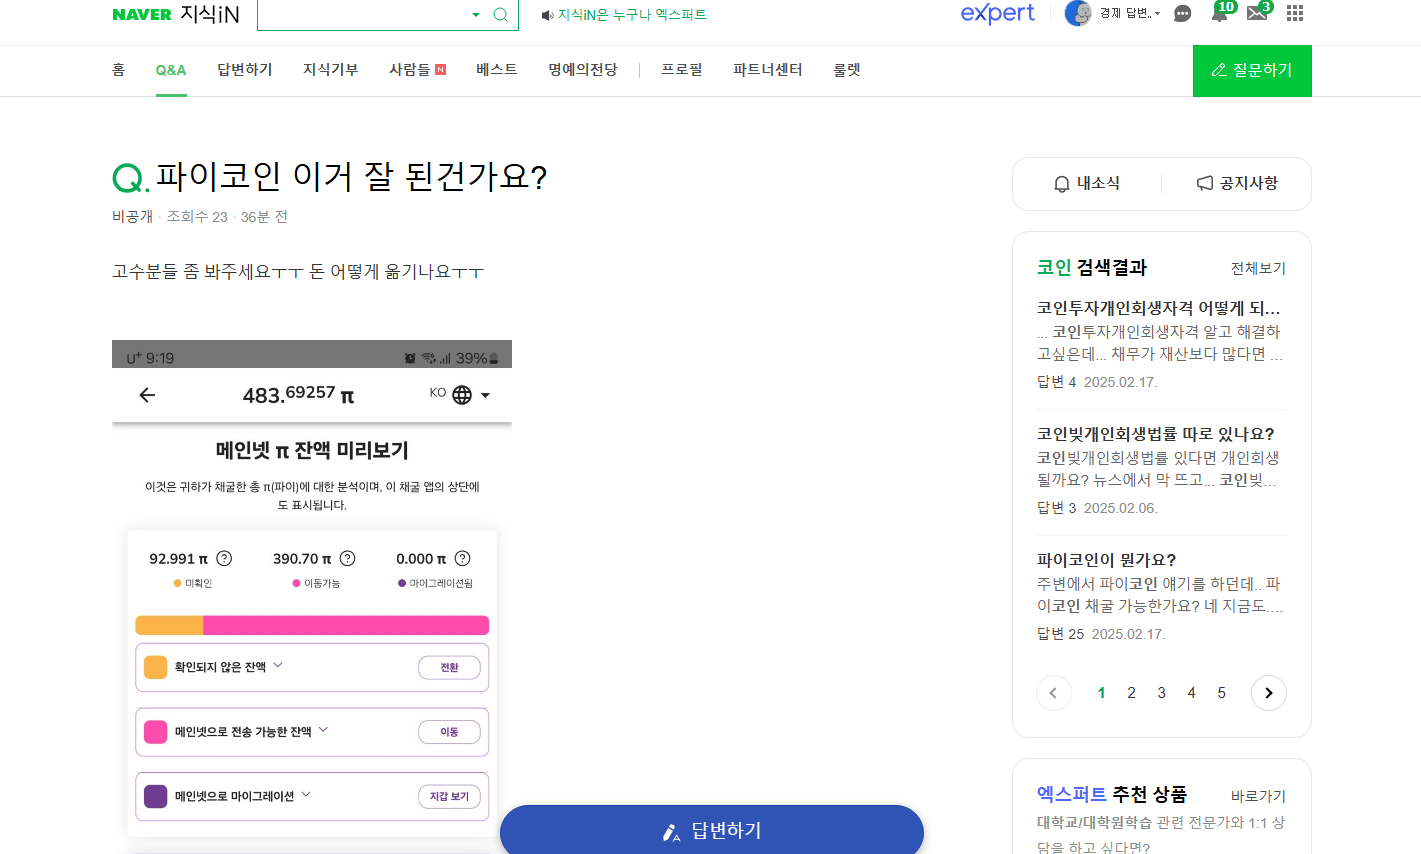This screenshot has height=854, width=1421.
Task: Open the chat bubble talk icon
Action: (x=1182, y=14)
